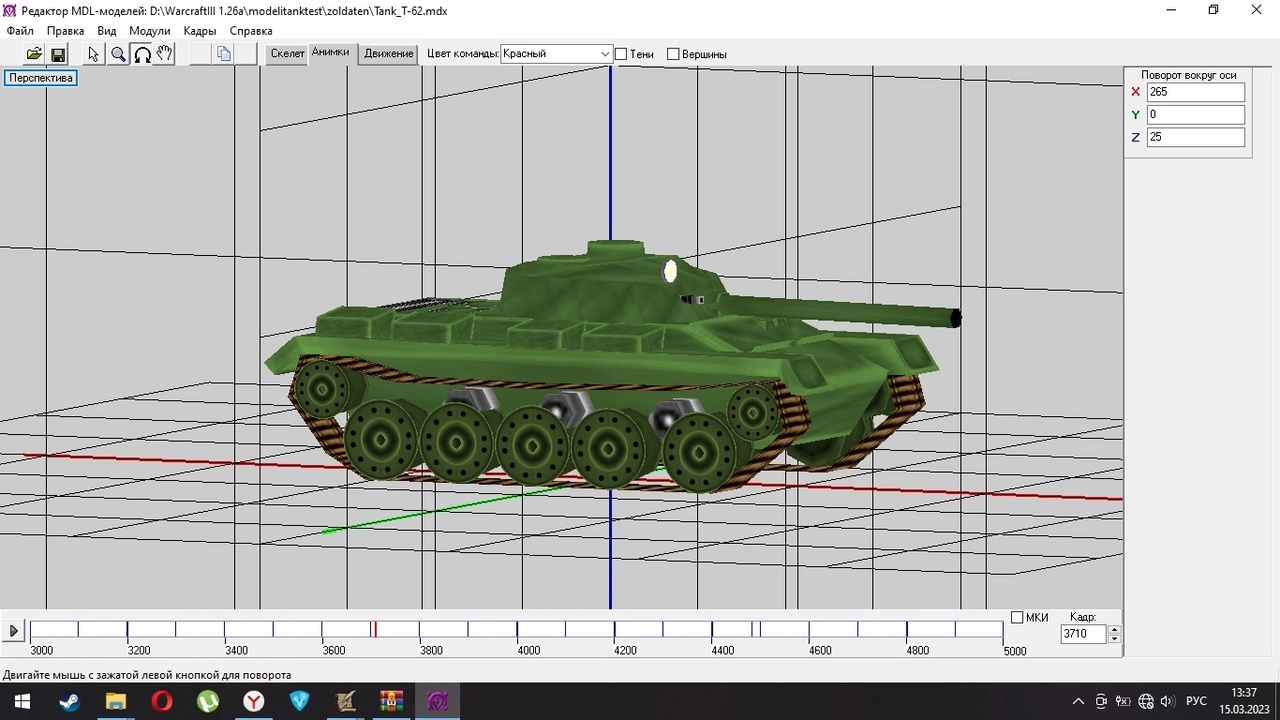Select the arrow pointer tool

pyautogui.click(x=94, y=54)
